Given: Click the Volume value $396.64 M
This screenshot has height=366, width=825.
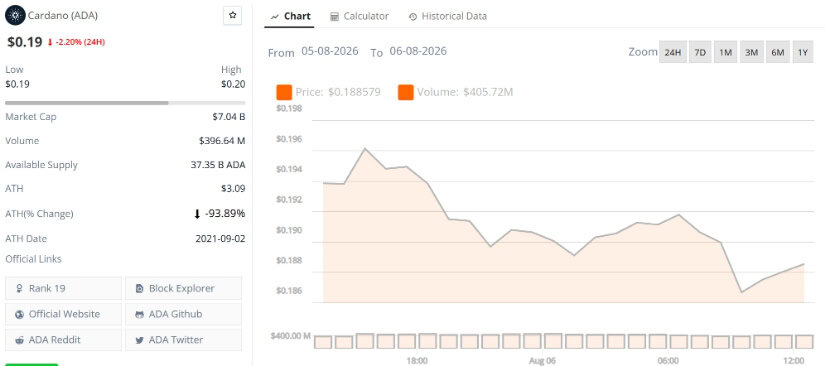Looking at the screenshot, I should 222,140.
